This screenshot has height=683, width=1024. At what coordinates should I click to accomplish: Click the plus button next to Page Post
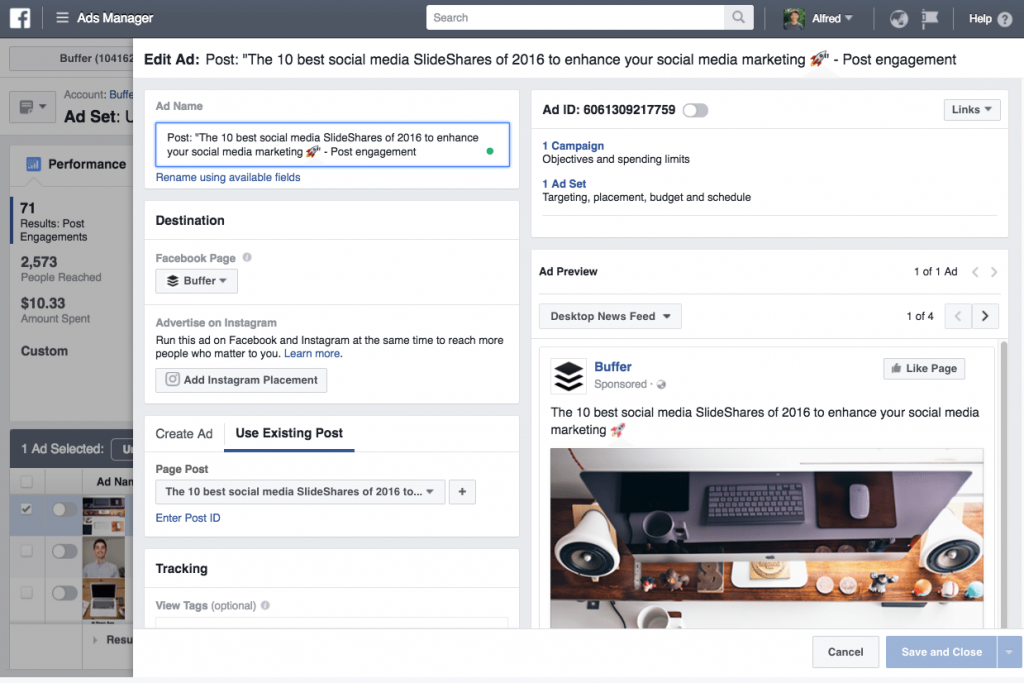pyautogui.click(x=462, y=491)
